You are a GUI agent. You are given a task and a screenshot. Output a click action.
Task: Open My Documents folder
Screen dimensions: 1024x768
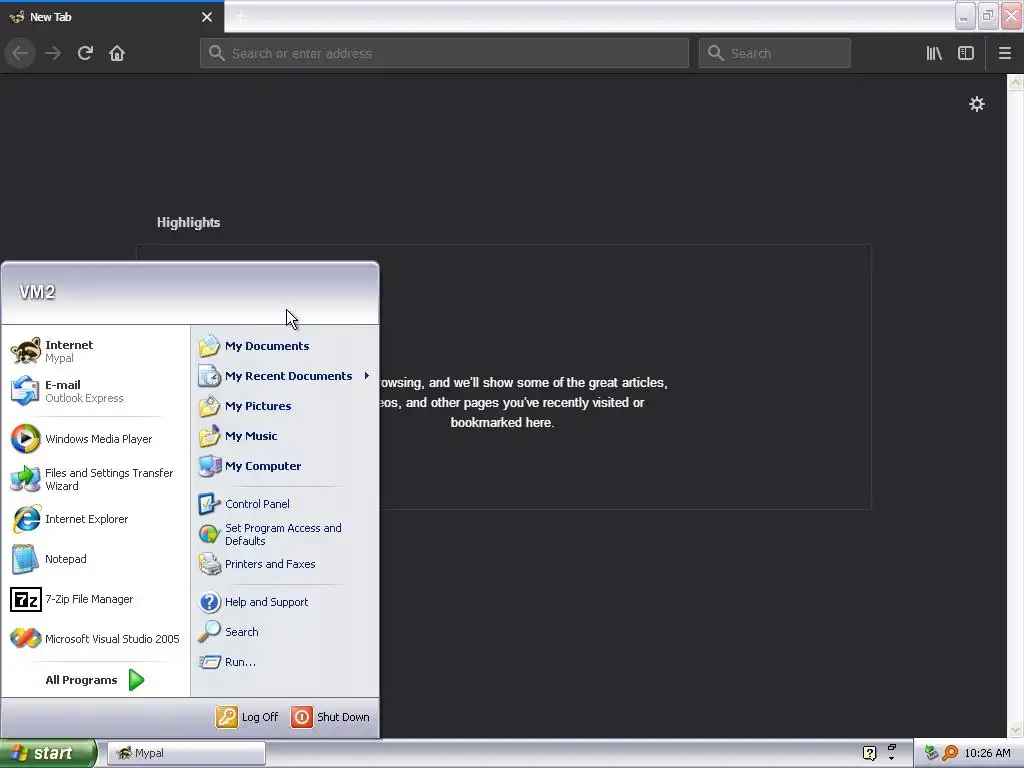285,346
